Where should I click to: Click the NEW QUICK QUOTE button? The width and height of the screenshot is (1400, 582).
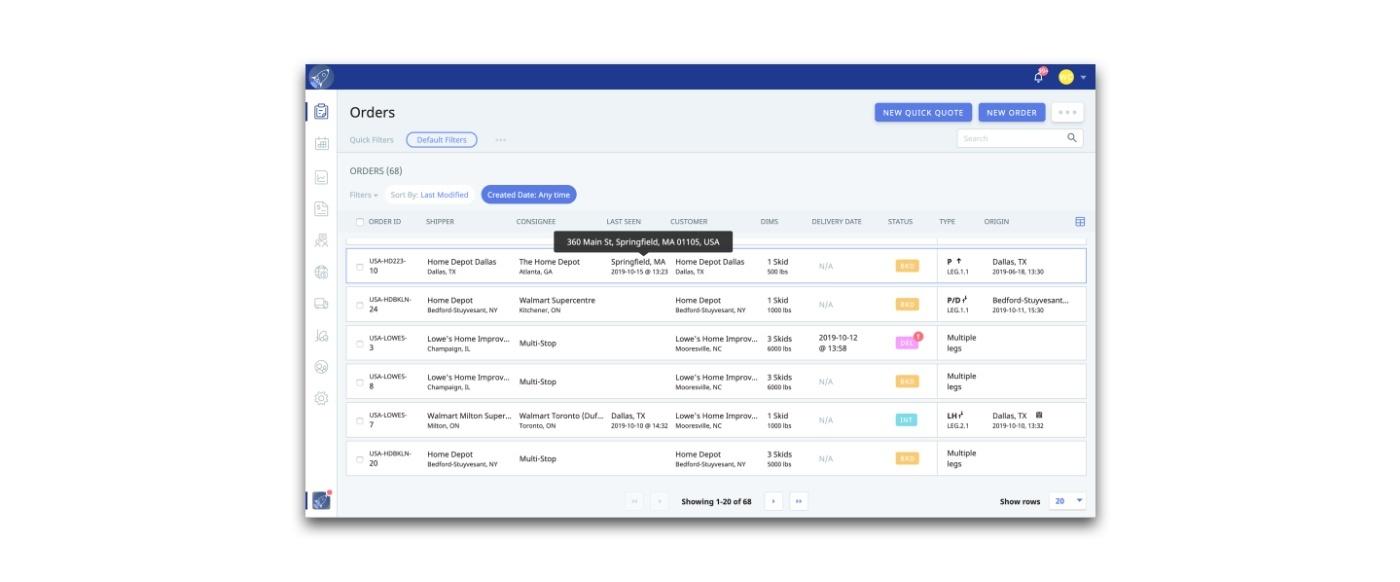click(x=923, y=113)
